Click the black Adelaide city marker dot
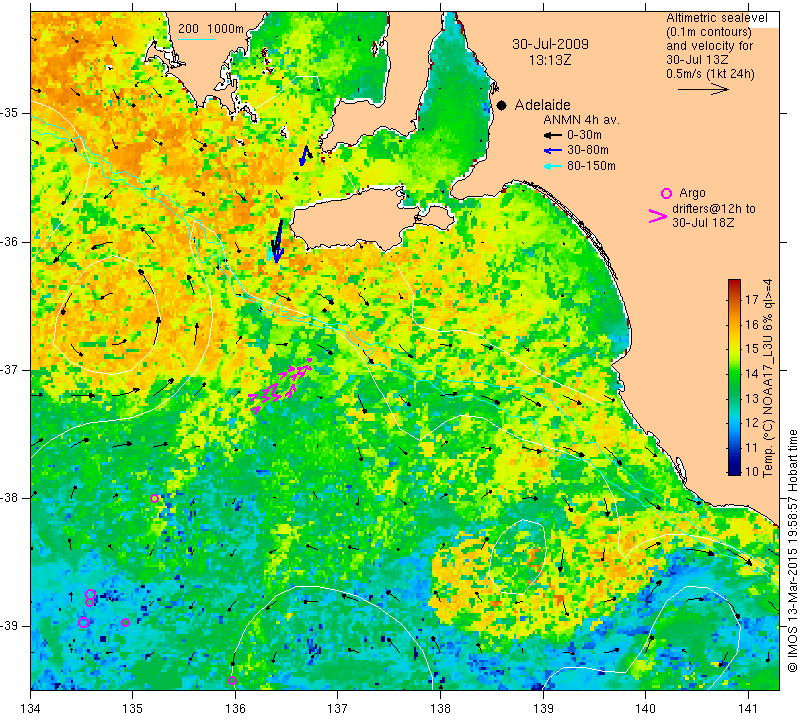800x720 pixels. point(502,105)
